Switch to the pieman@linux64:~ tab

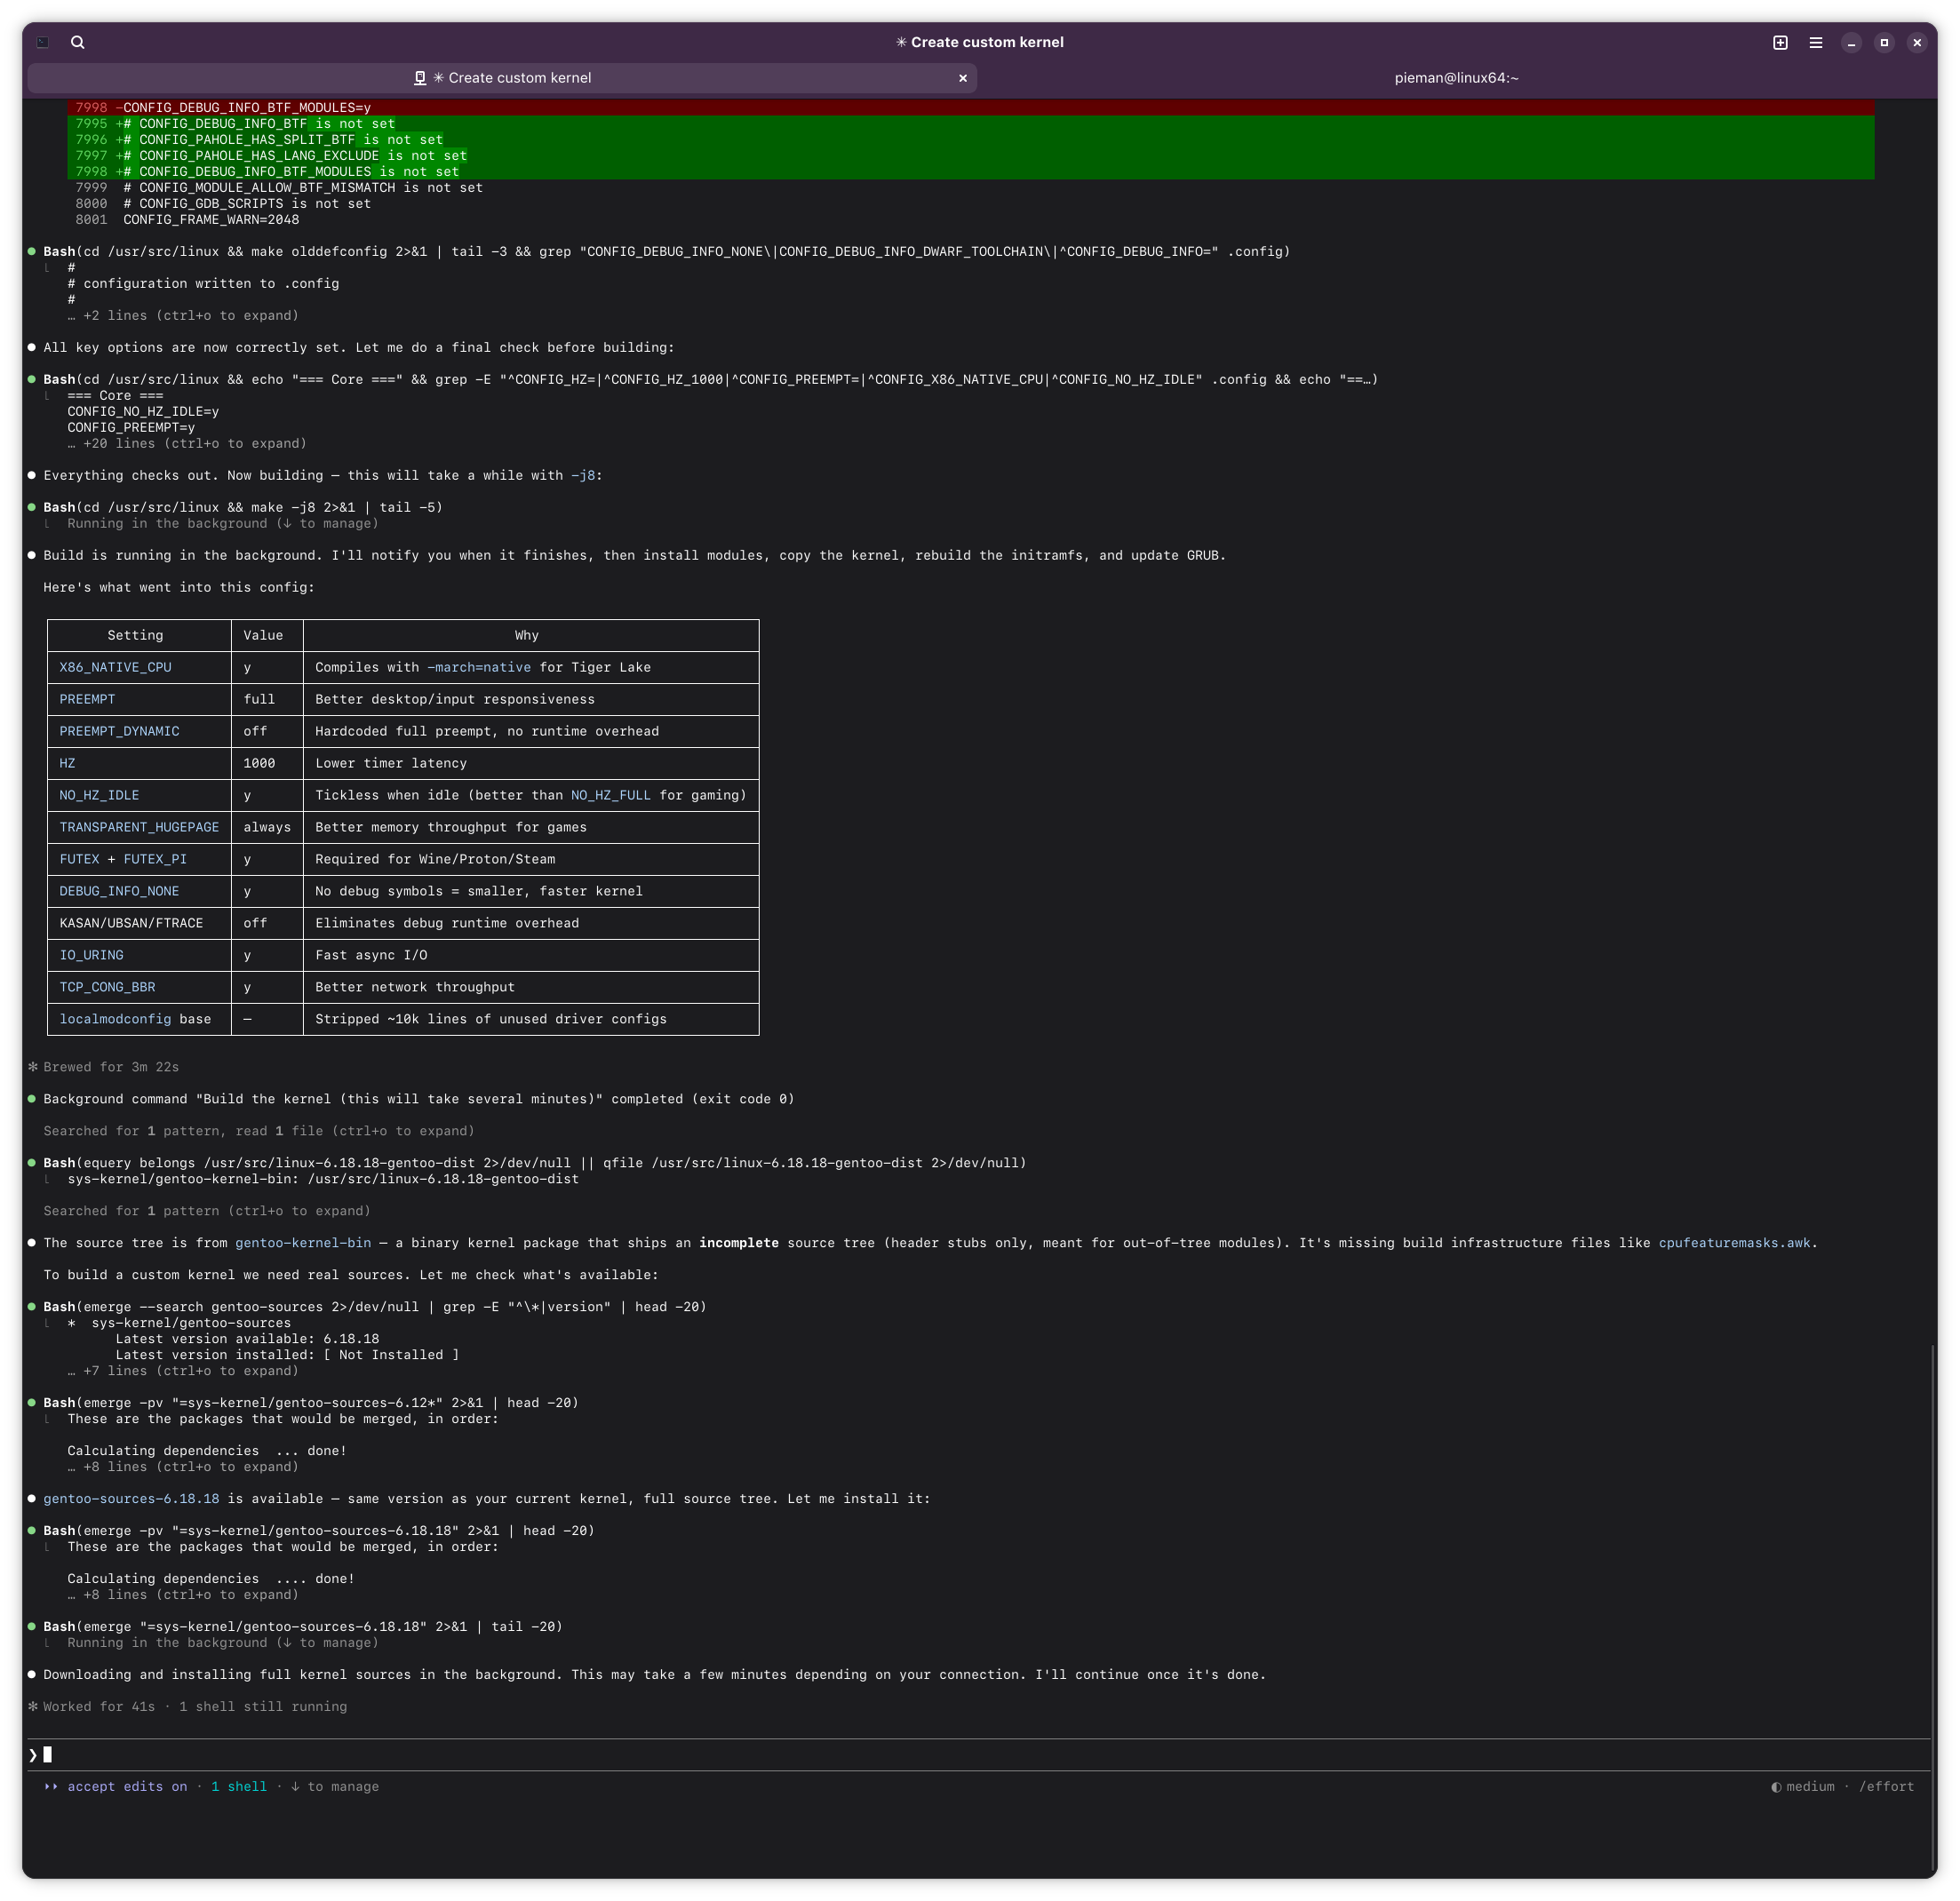(x=1456, y=78)
